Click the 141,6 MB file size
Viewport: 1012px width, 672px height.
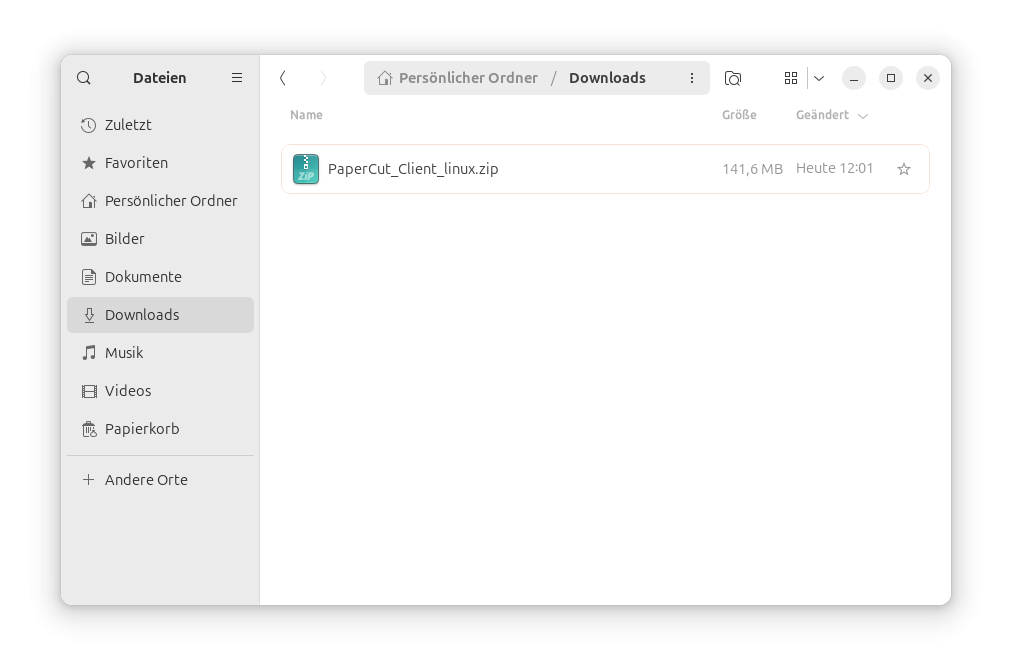point(753,169)
